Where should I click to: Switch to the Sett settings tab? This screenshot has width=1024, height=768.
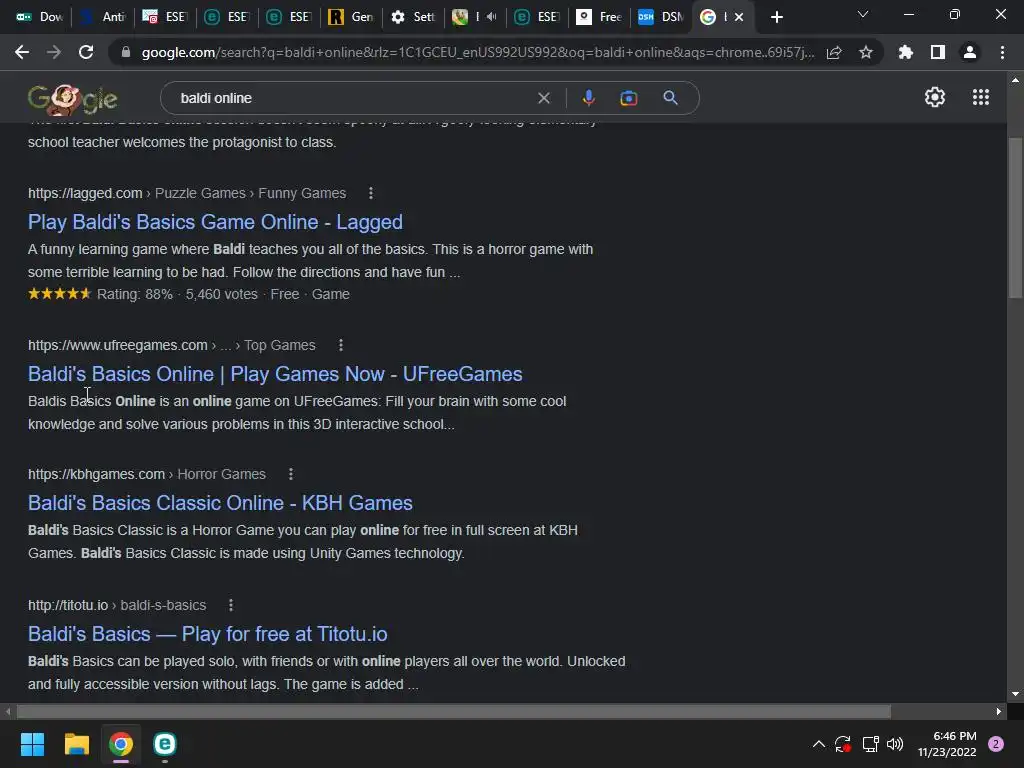[413, 17]
